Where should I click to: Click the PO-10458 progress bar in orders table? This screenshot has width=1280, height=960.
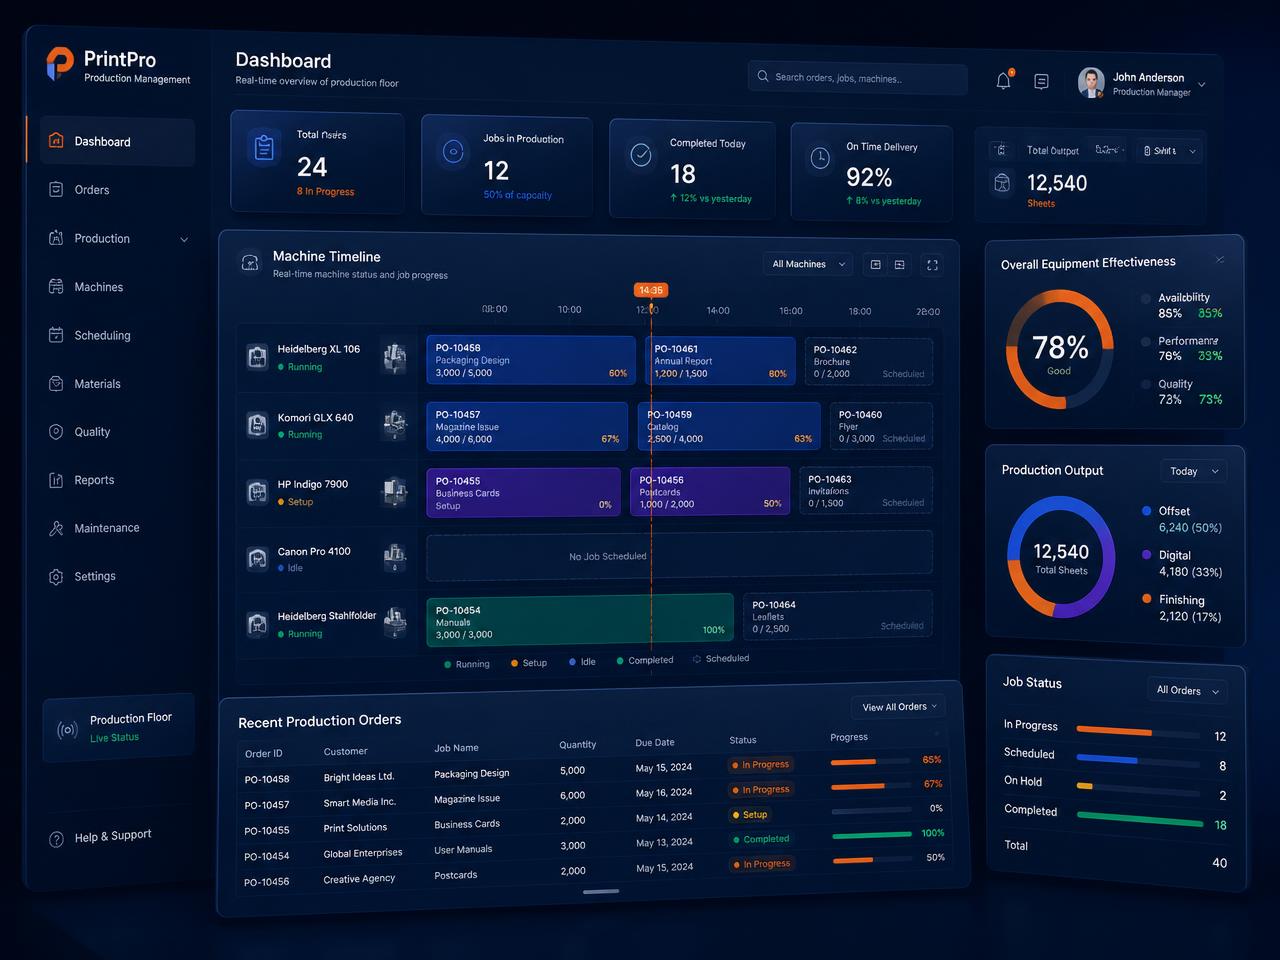(871, 761)
